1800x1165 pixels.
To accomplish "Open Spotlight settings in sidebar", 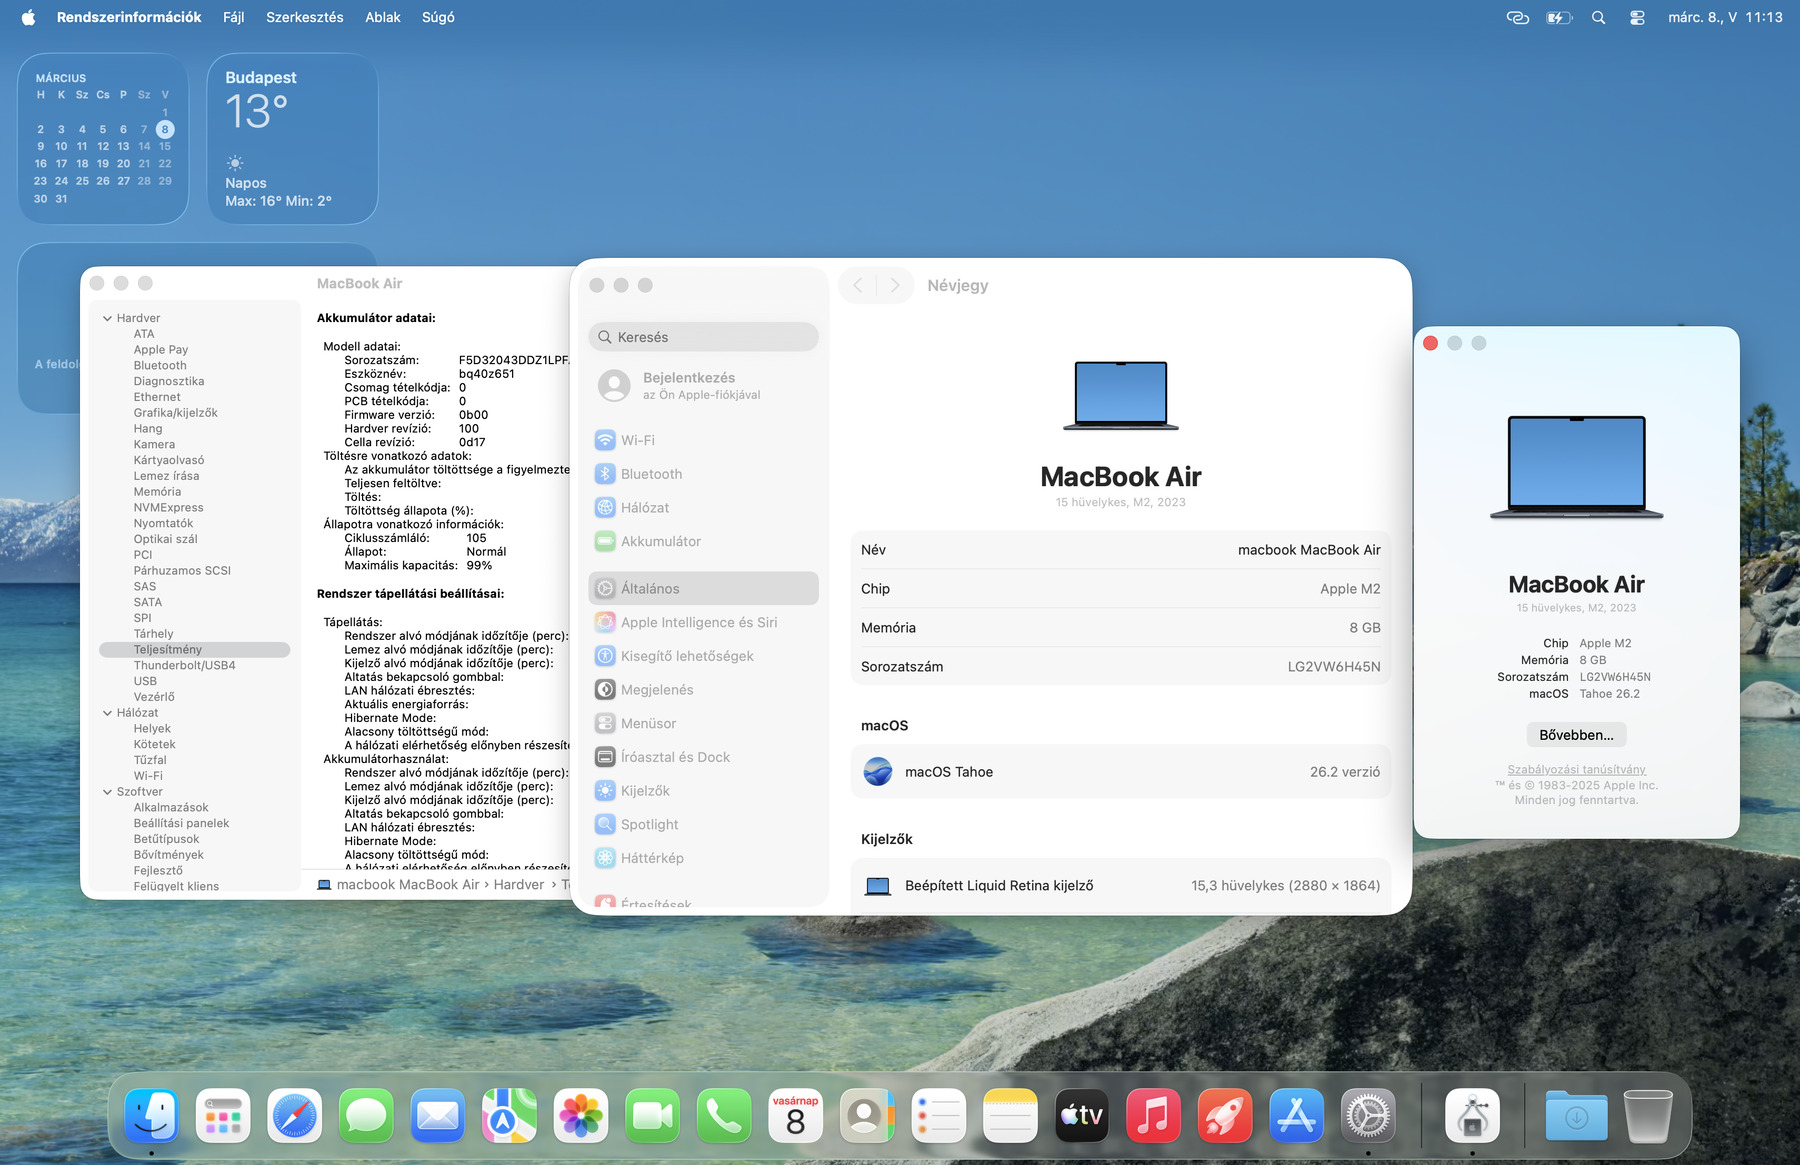I will coord(649,824).
